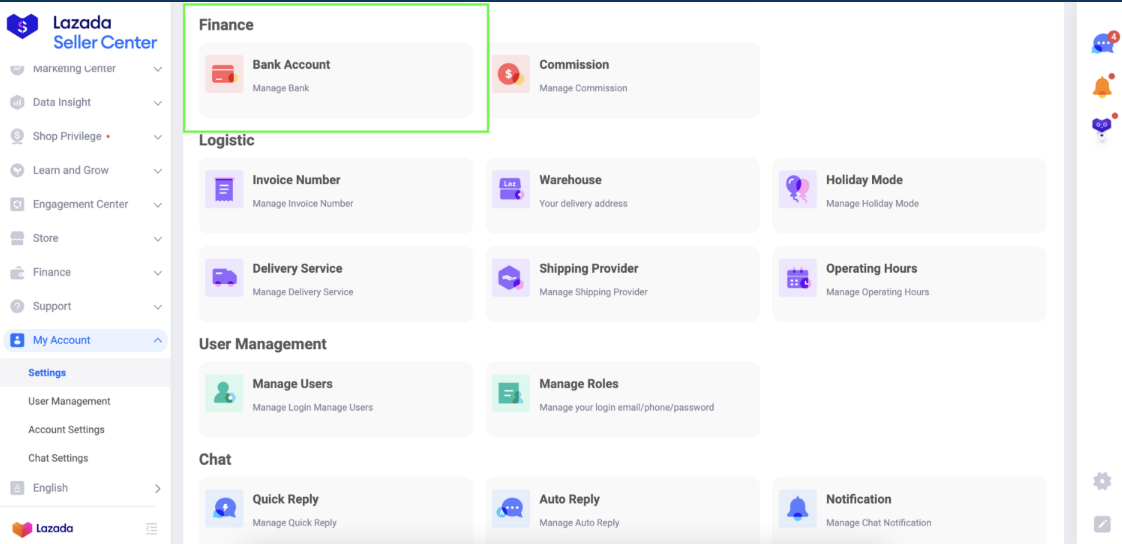The width and height of the screenshot is (1122, 544).
Task: Expand the Data Insight menu
Action: (x=86, y=102)
